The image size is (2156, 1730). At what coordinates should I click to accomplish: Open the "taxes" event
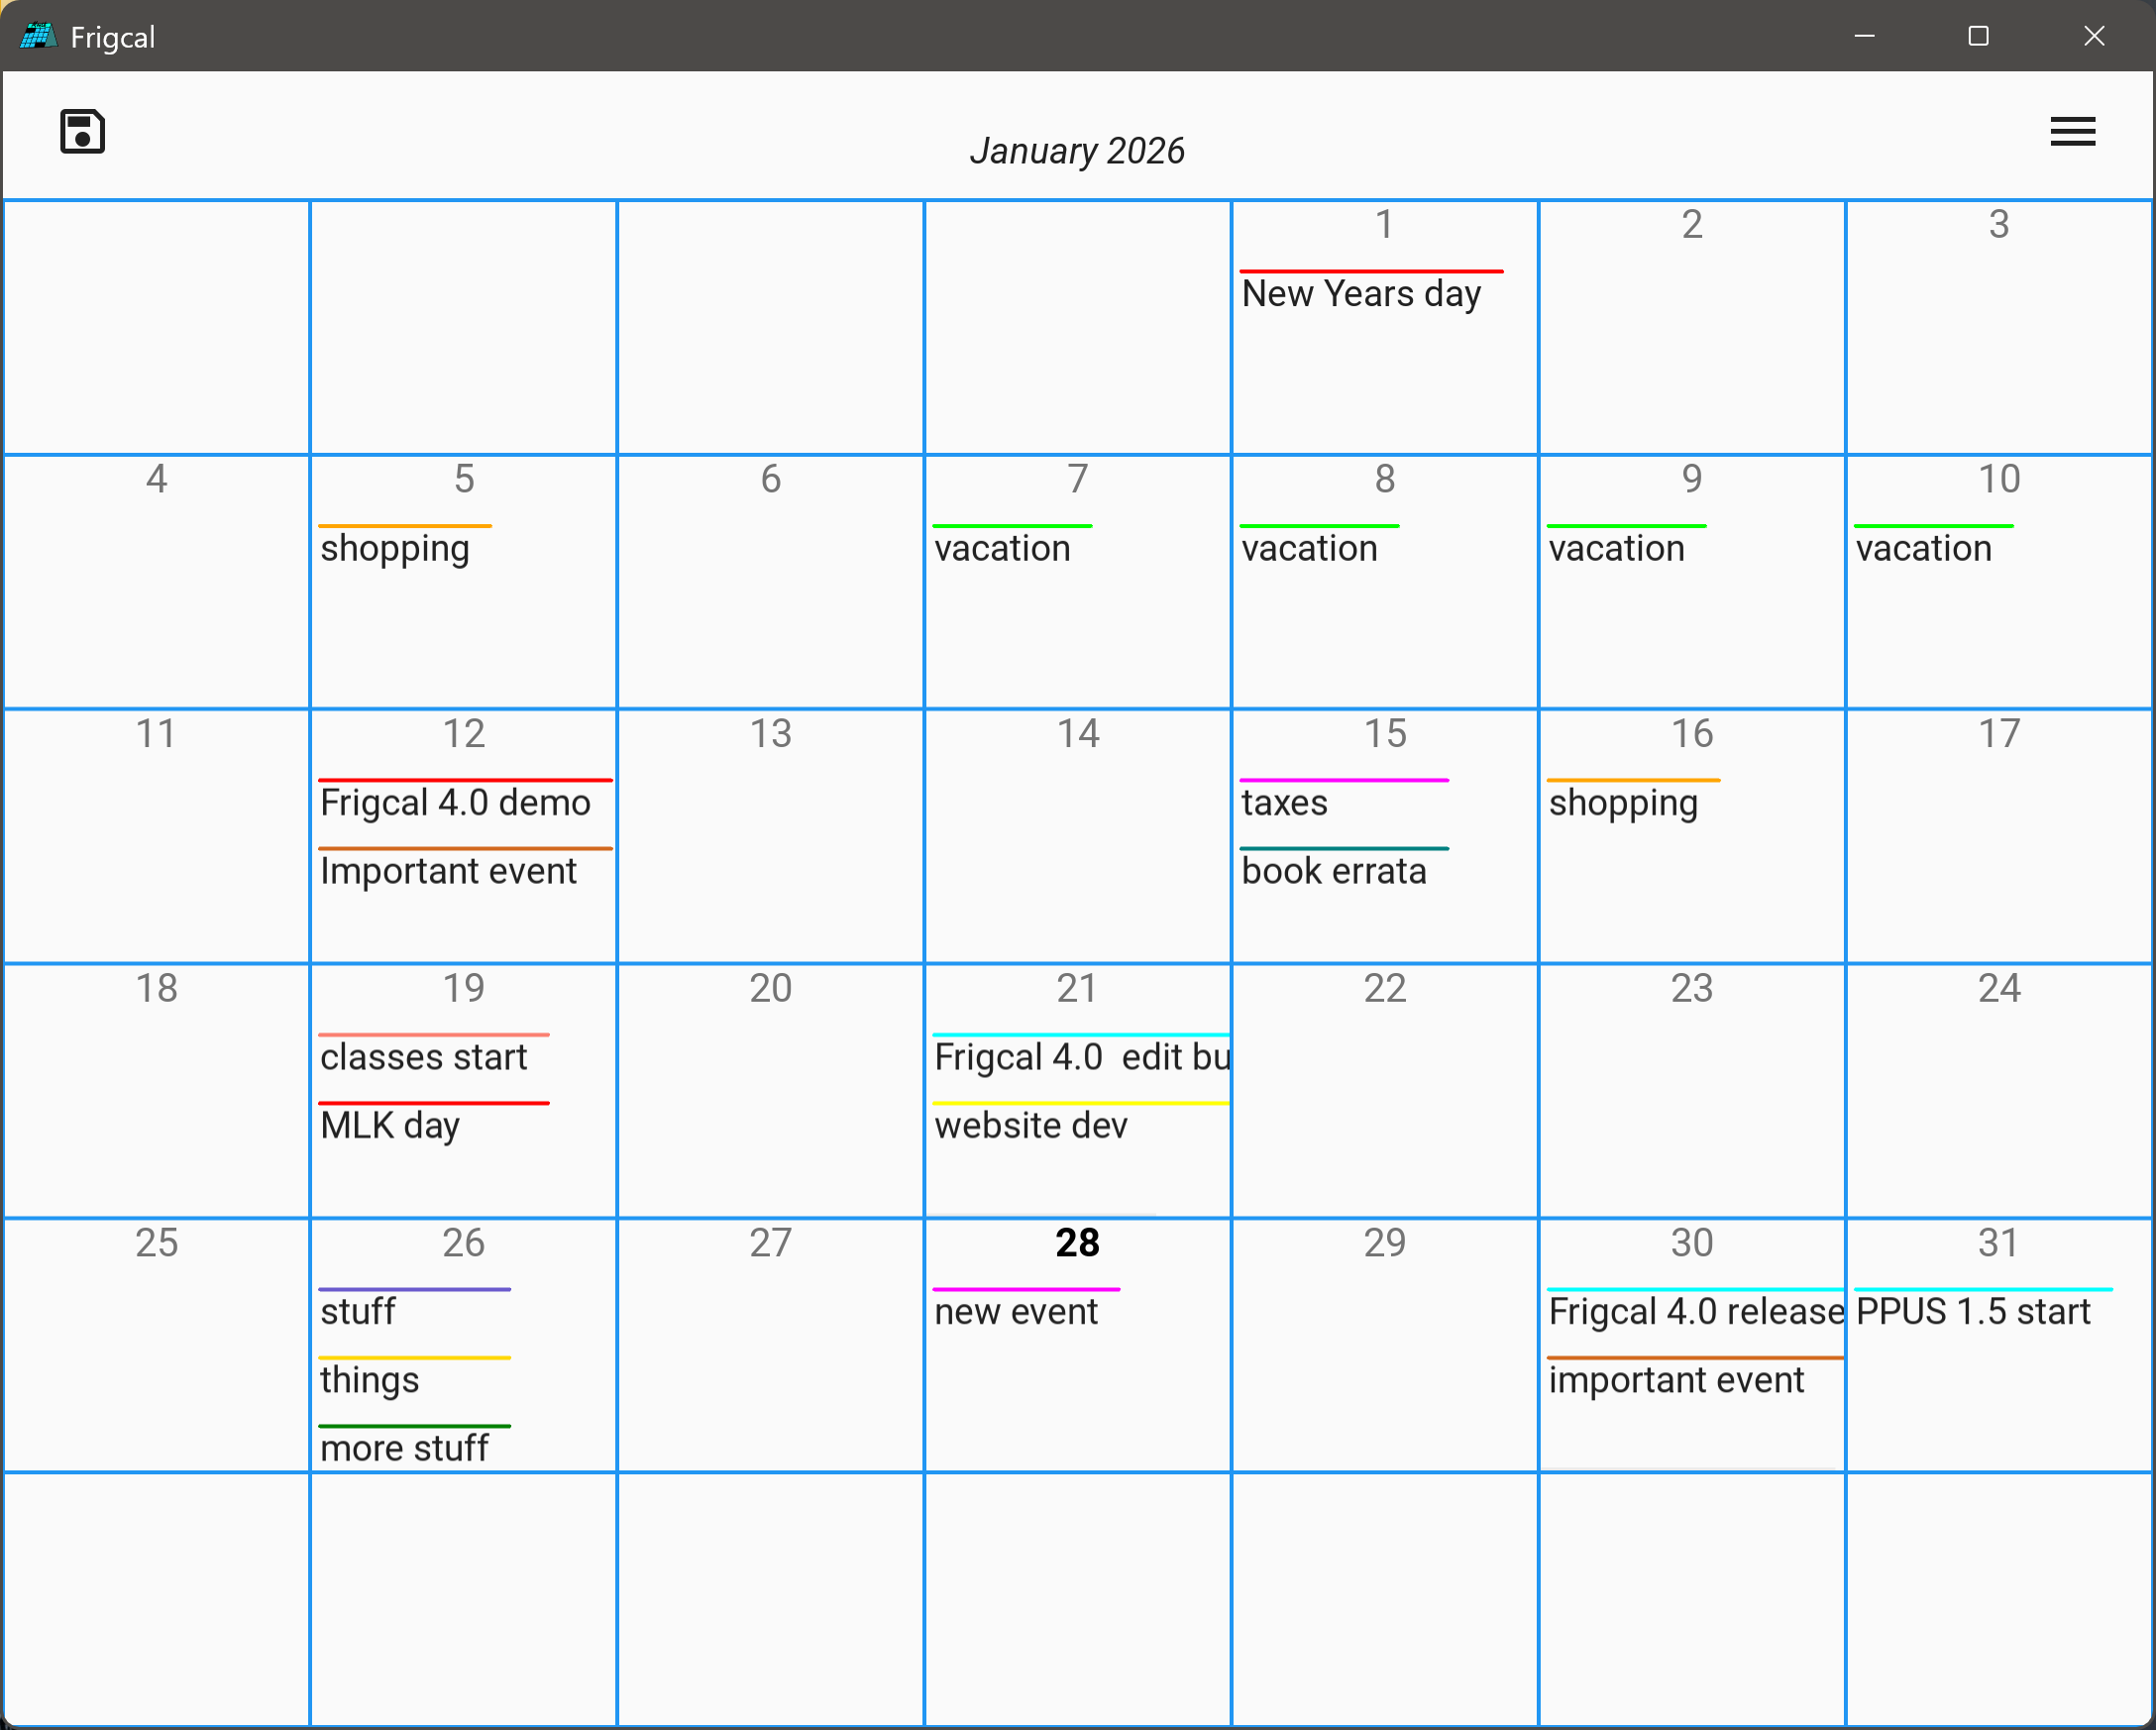(1284, 803)
